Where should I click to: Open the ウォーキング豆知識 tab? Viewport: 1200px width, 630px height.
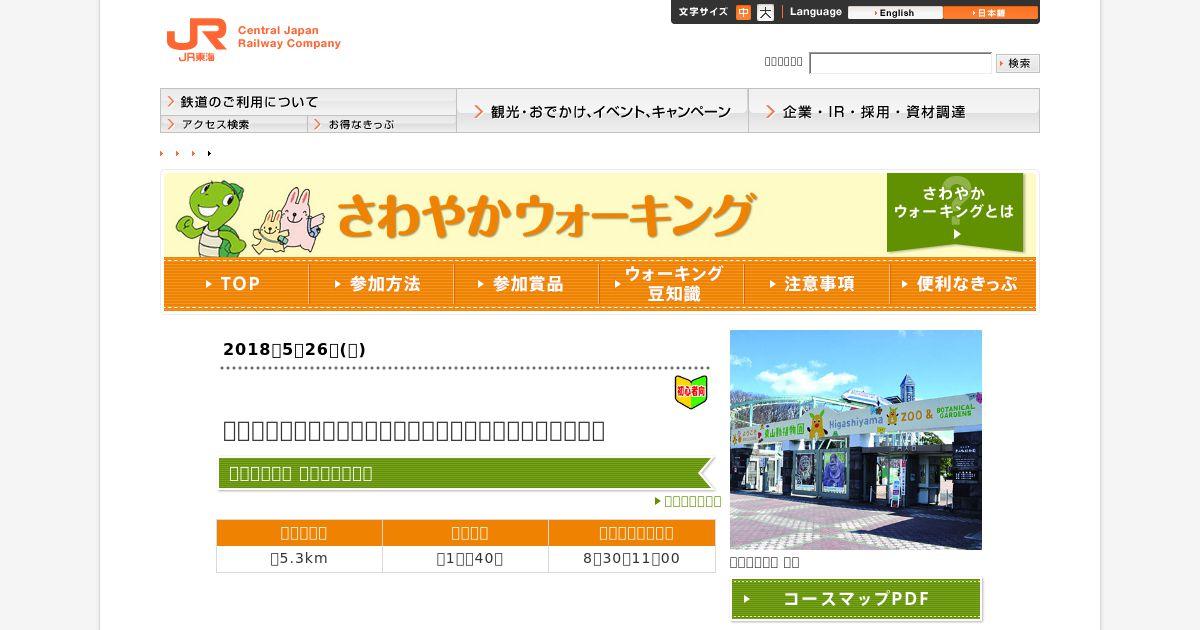pos(671,284)
